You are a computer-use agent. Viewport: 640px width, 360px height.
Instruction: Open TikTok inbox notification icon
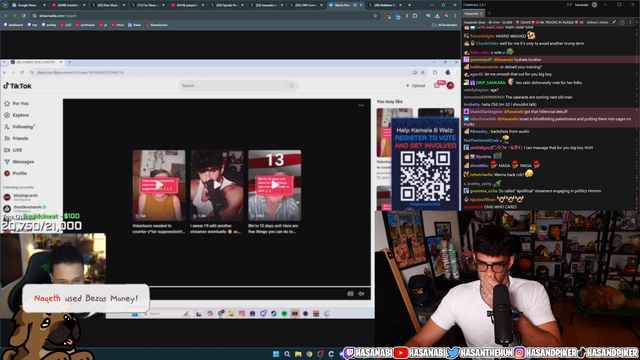click(437, 85)
